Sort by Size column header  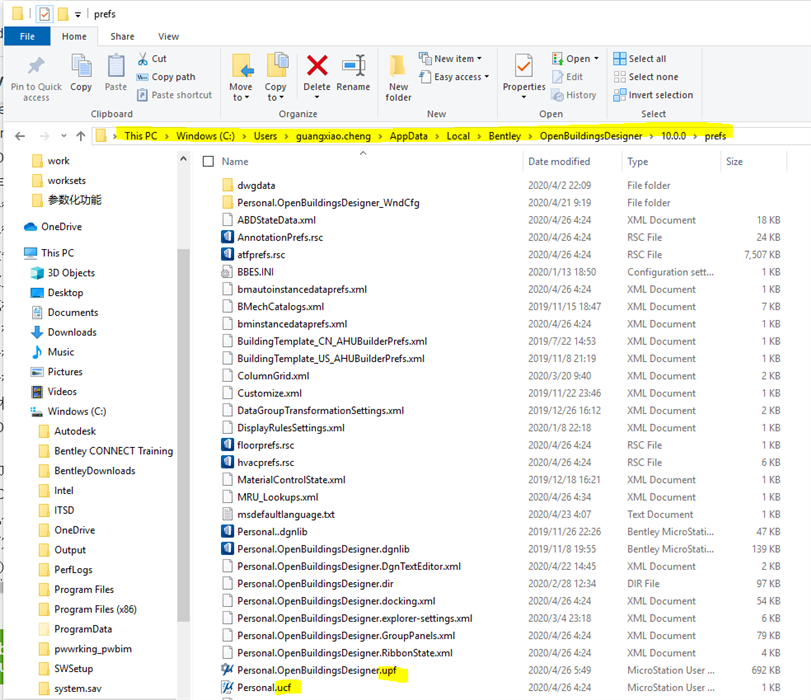(734, 161)
